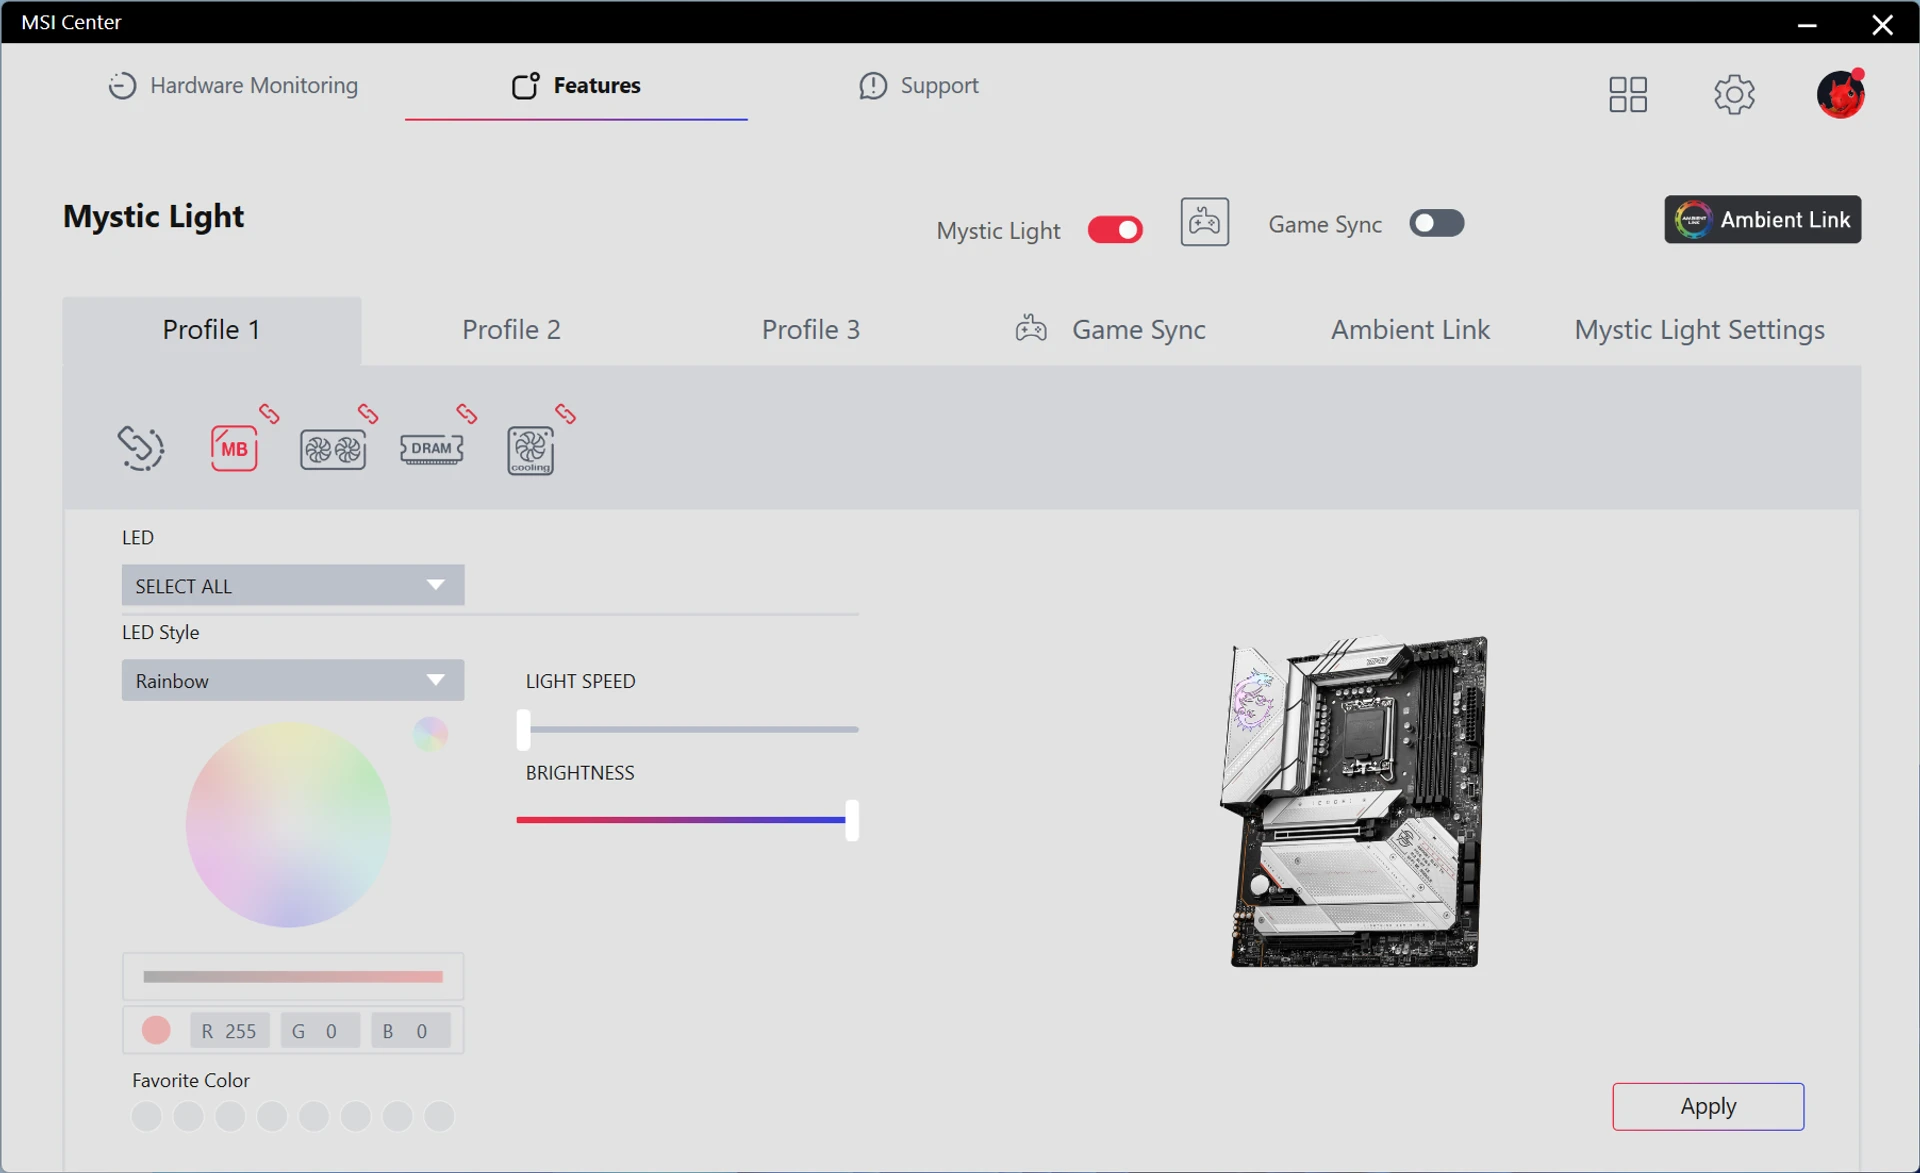Click the Light Speed slider handle
This screenshot has height=1173, width=1920.
point(523,730)
